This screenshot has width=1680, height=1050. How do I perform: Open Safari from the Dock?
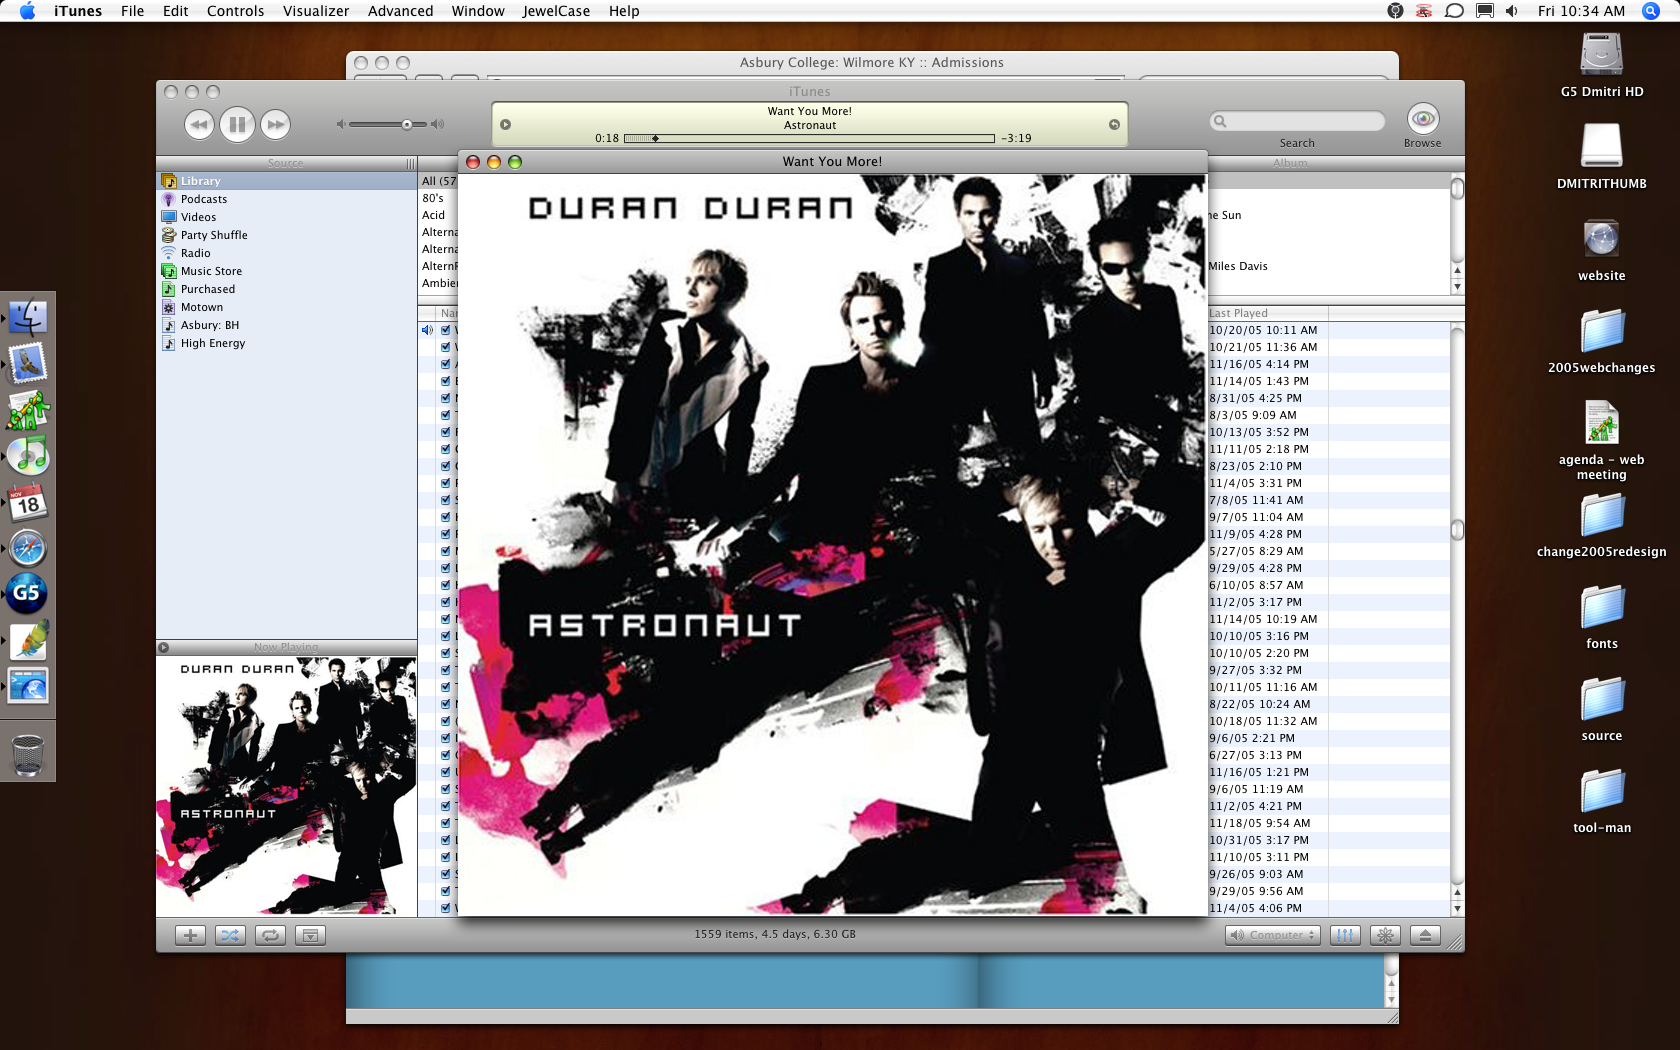[28, 548]
